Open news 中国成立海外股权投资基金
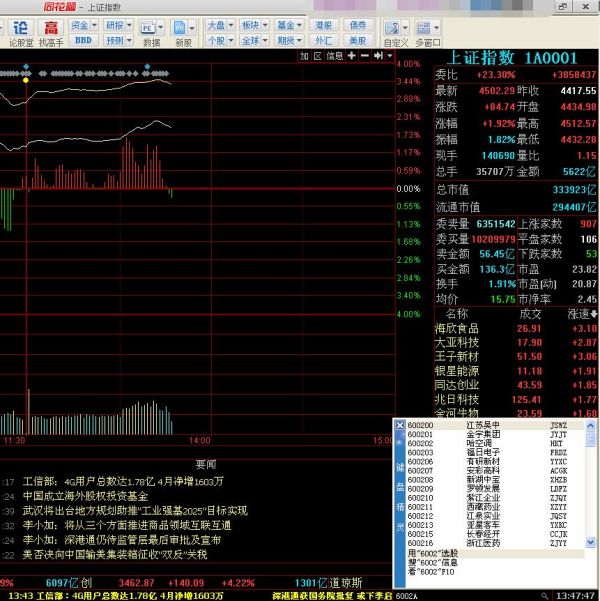This screenshot has height=601, width=600. click(85, 496)
